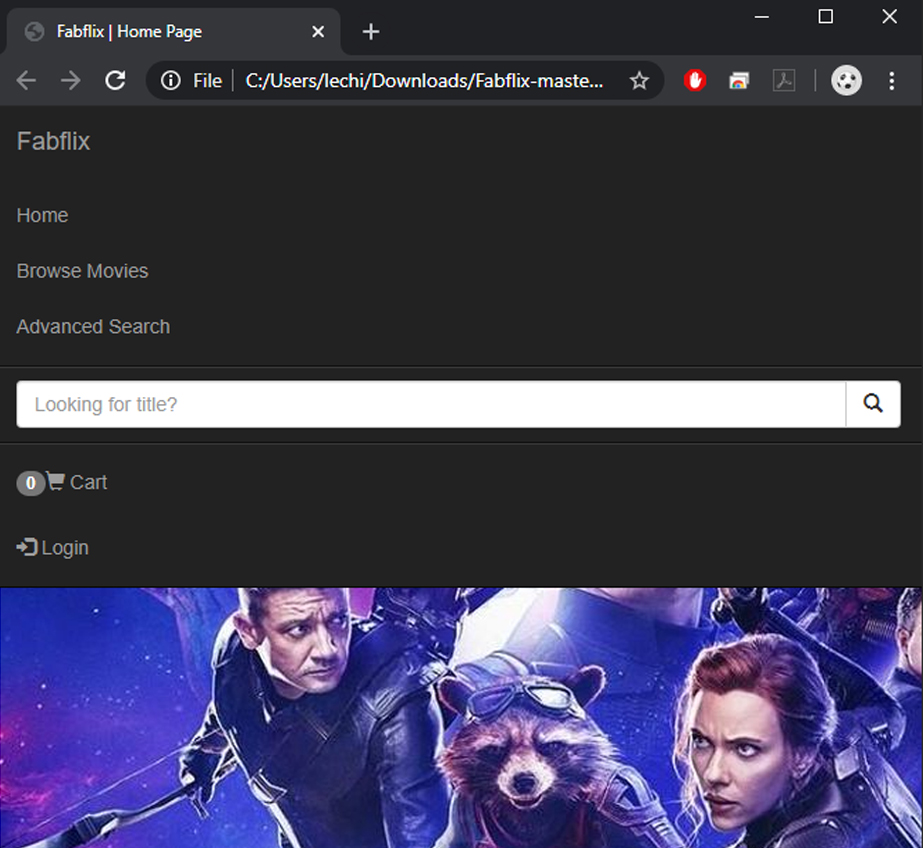The image size is (923, 848).
Task: Bookmark this page with star icon
Action: [x=639, y=81]
